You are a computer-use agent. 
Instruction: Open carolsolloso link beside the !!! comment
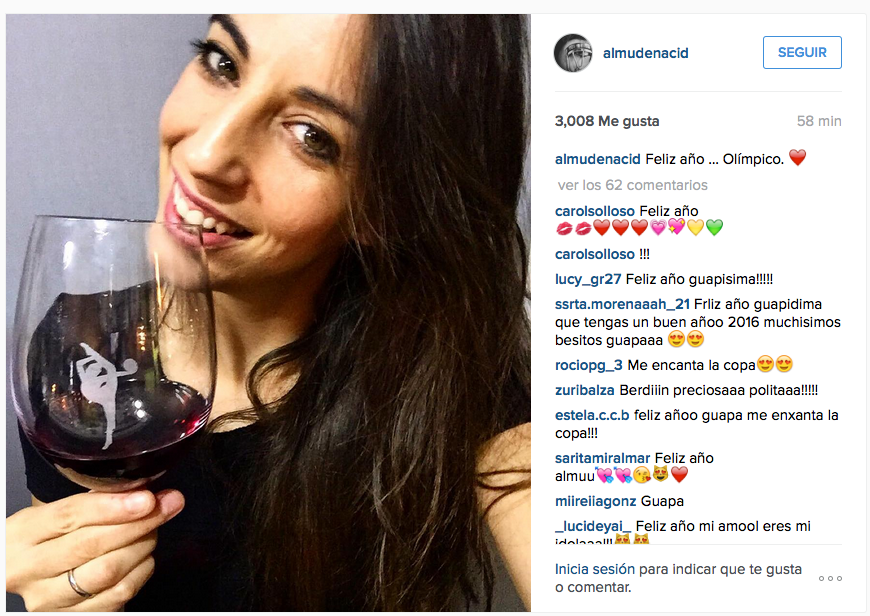[594, 254]
